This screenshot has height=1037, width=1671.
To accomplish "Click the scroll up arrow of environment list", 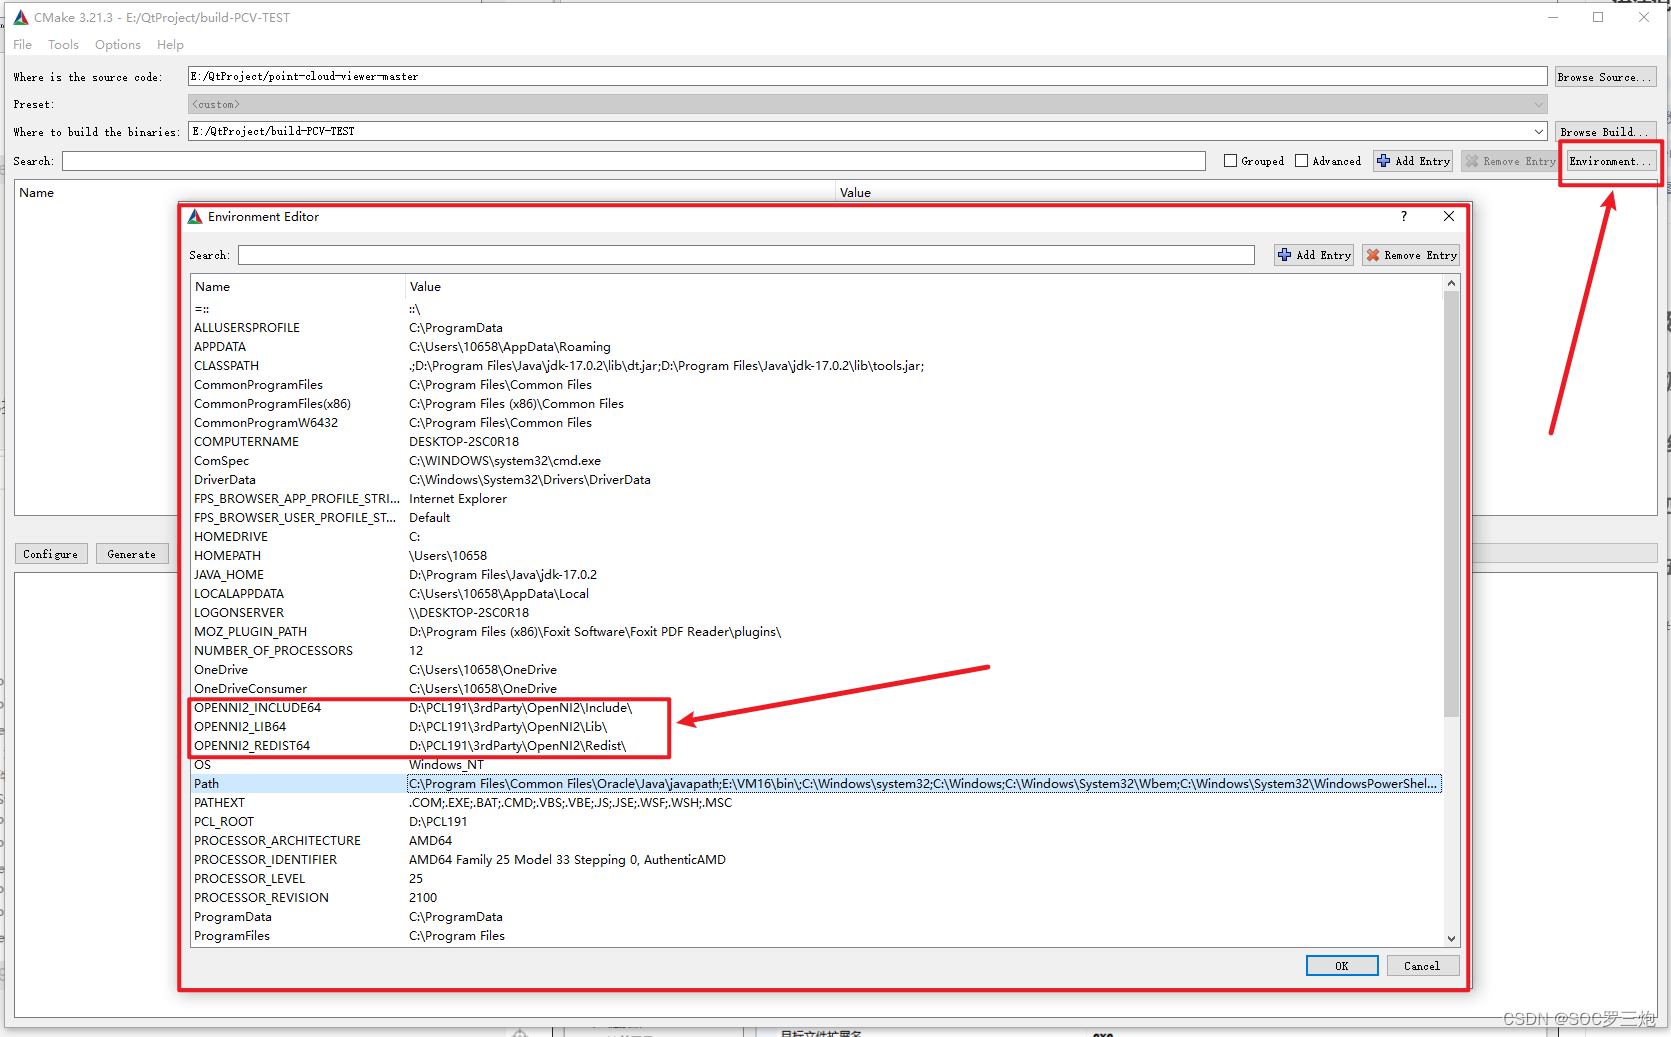I will tap(1451, 284).
